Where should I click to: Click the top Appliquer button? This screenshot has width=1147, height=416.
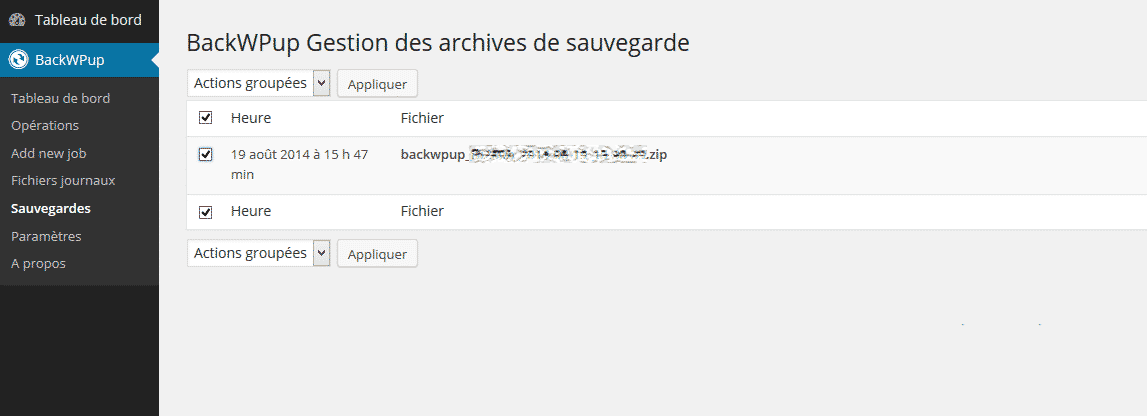377,83
